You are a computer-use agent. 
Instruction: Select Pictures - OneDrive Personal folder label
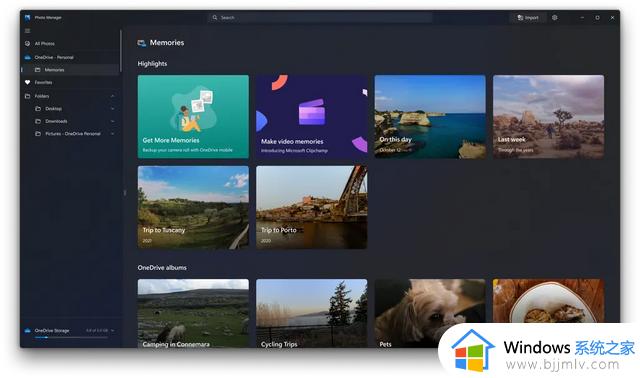coord(73,133)
